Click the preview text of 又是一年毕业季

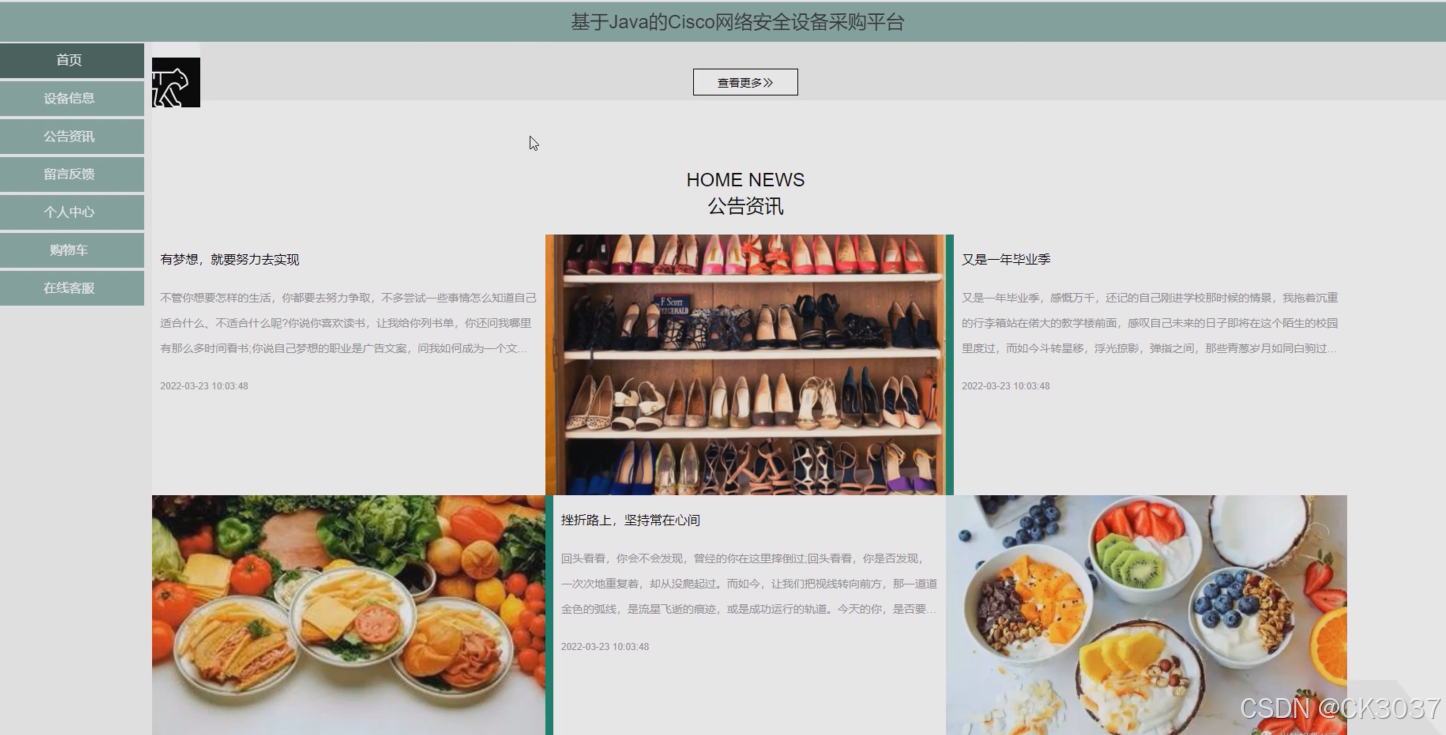[x=1147, y=321]
